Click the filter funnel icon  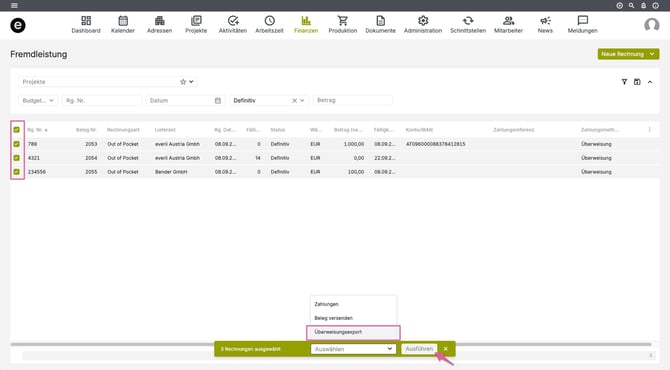click(x=624, y=82)
